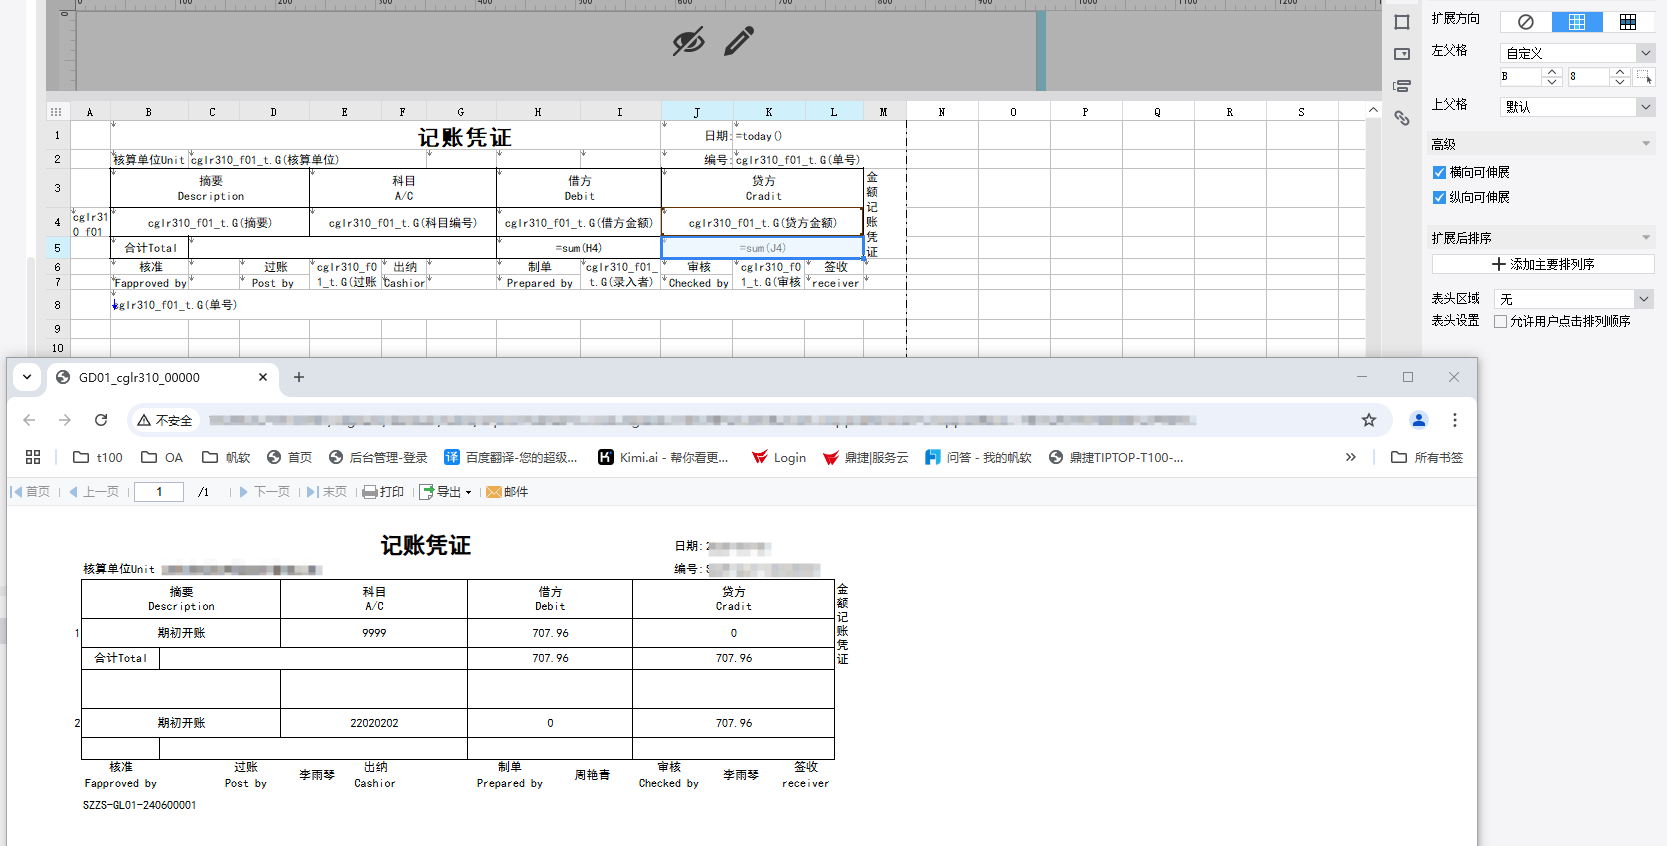Select no expansion direction option
Image resolution: width=1667 pixels, height=846 pixels.
(1526, 22)
